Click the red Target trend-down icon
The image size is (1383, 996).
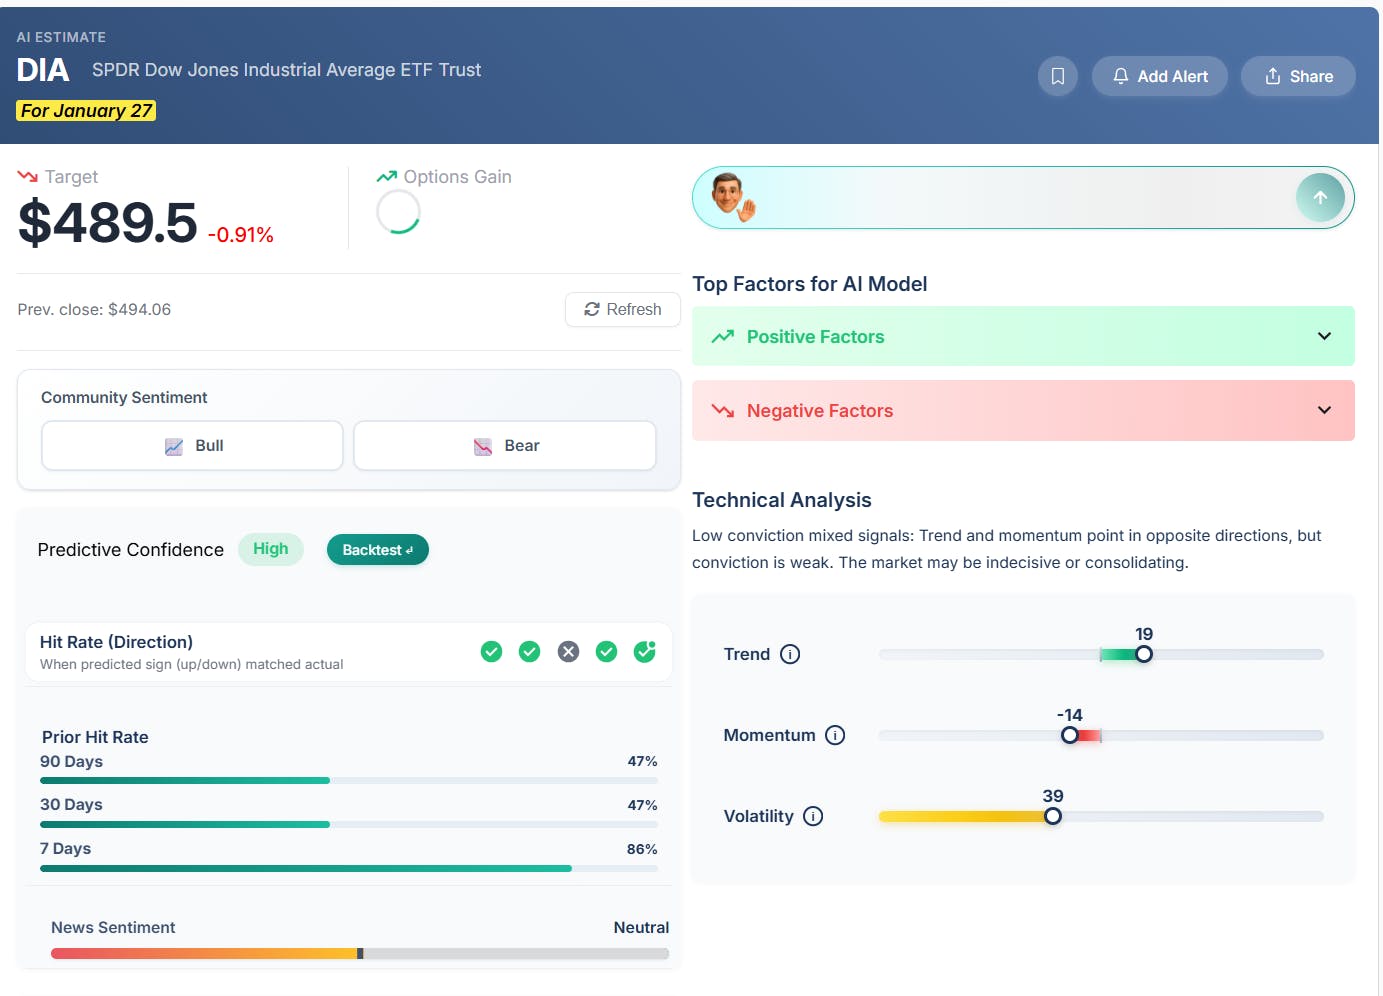click(x=28, y=177)
